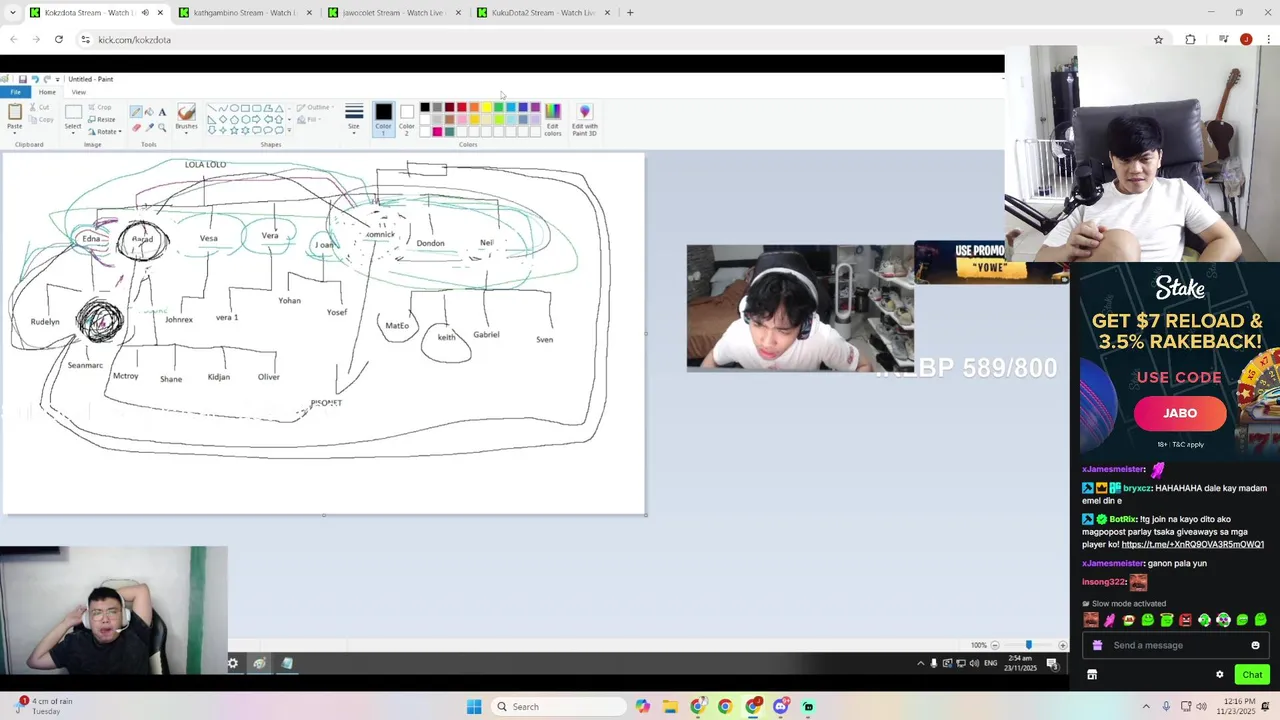1280x720 pixels.
Task: Select Color 1 foreground box
Action: pos(383,119)
